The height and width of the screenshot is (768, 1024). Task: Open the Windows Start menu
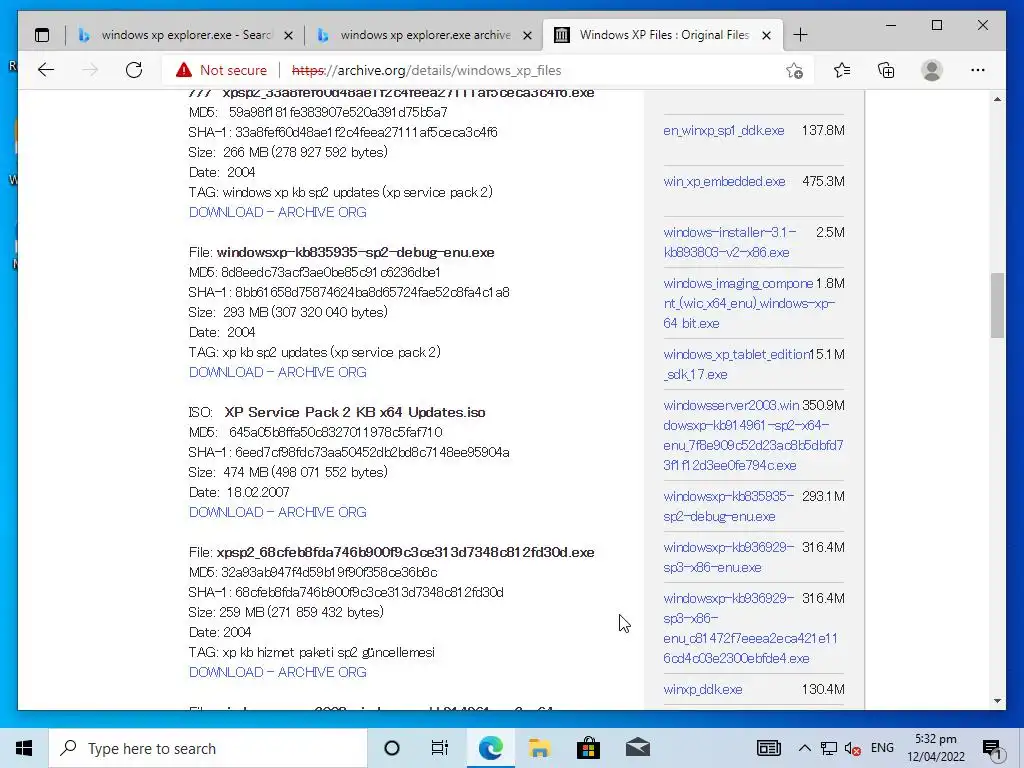pyautogui.click(x=24, y=748)
